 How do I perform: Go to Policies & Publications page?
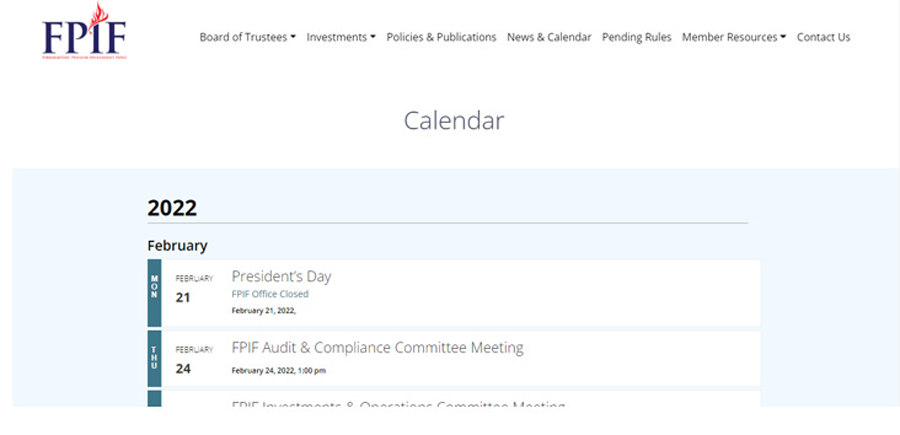[x=441, y=37]
